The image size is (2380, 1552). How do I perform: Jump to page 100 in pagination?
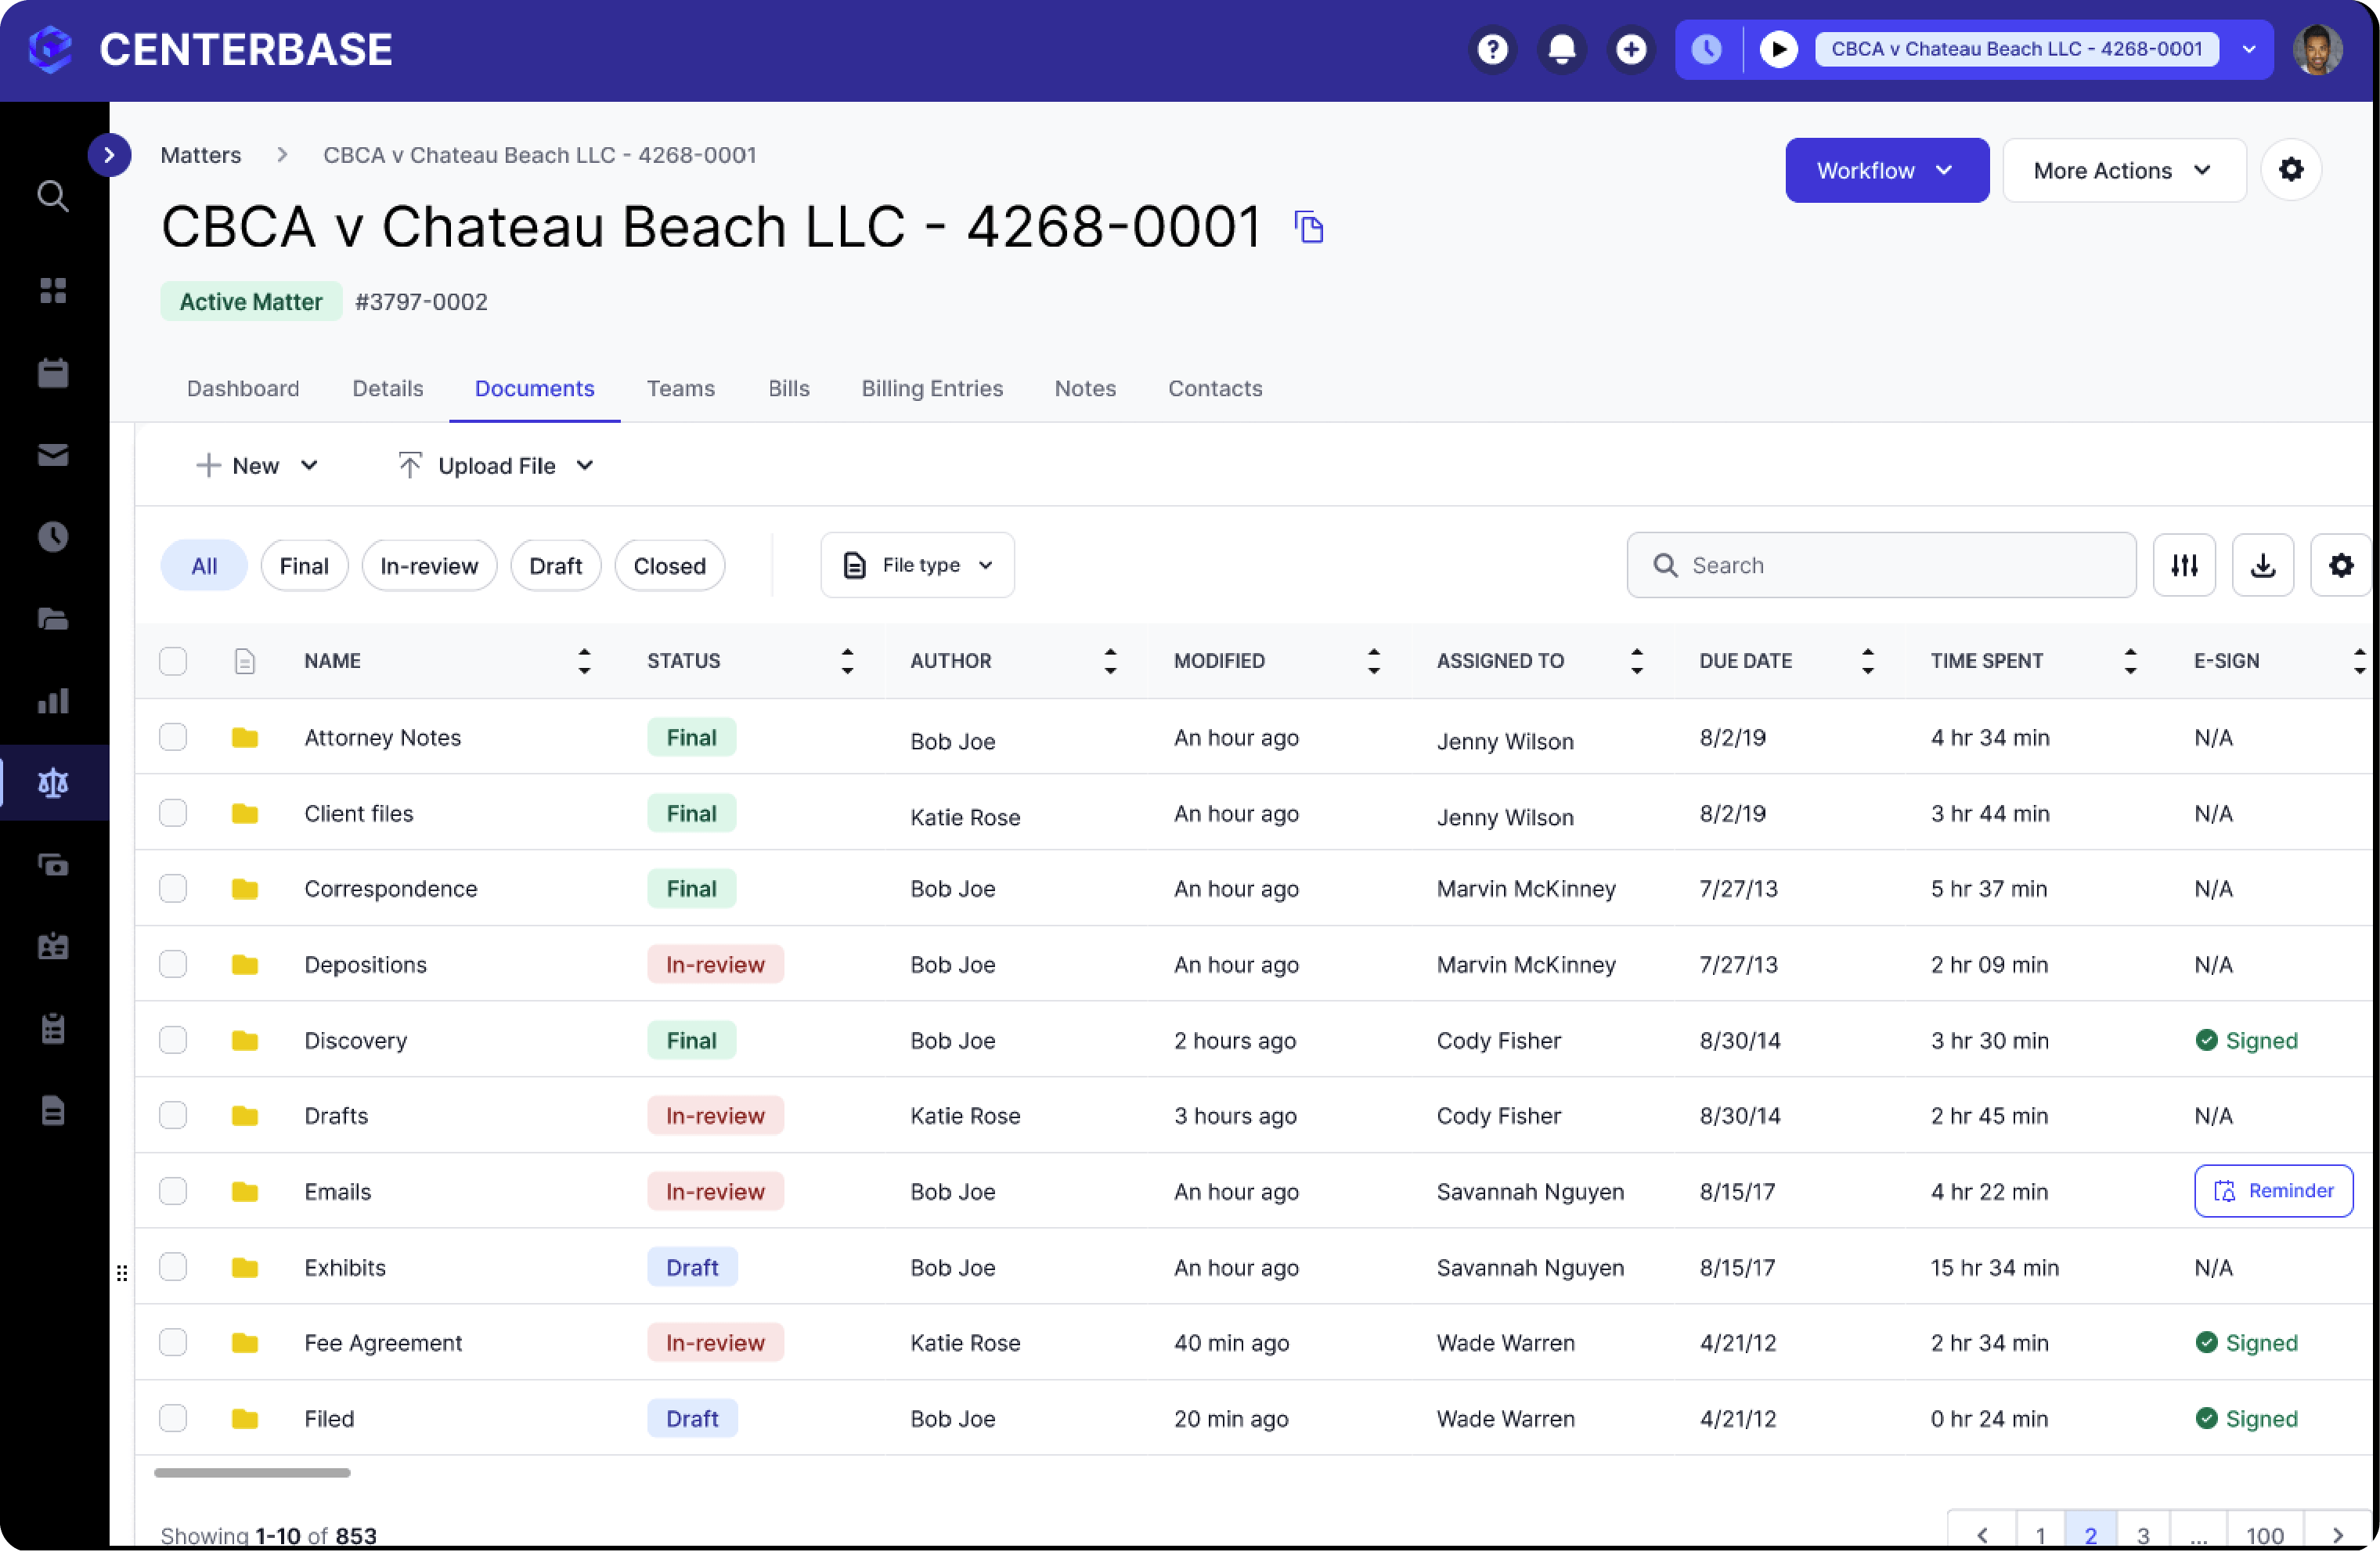point(2265,1534)
